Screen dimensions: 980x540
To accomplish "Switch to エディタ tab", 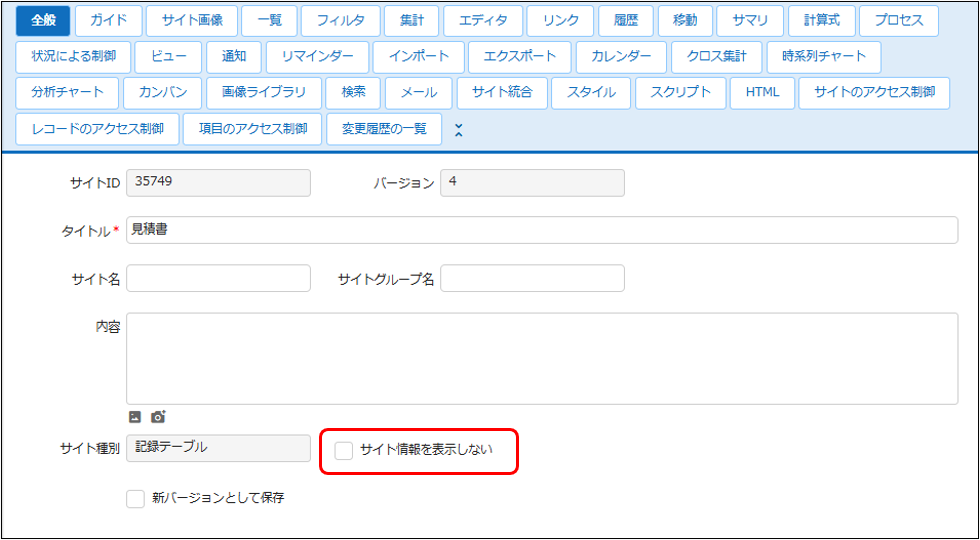I will (483, 21).
